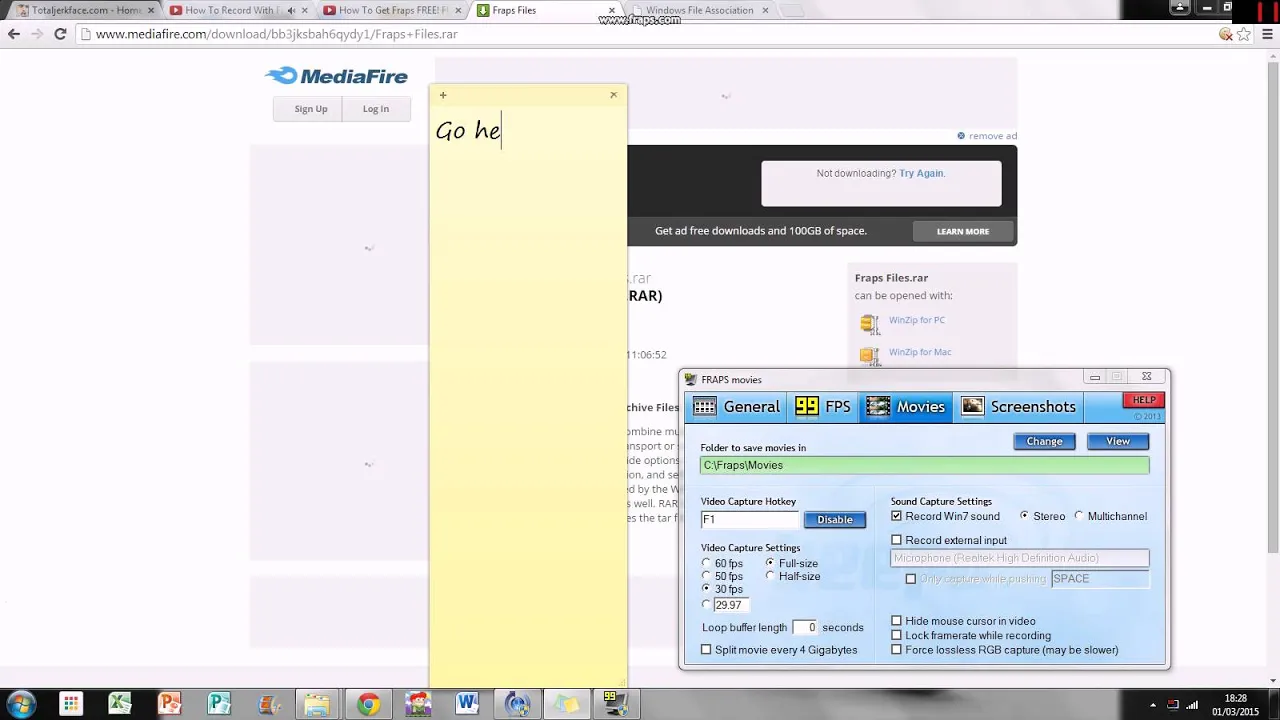The height and width of the screenshot is (720, 1280).
Task: Open the Screenshots tab in FRAPS
Action: coord(1019,407)
